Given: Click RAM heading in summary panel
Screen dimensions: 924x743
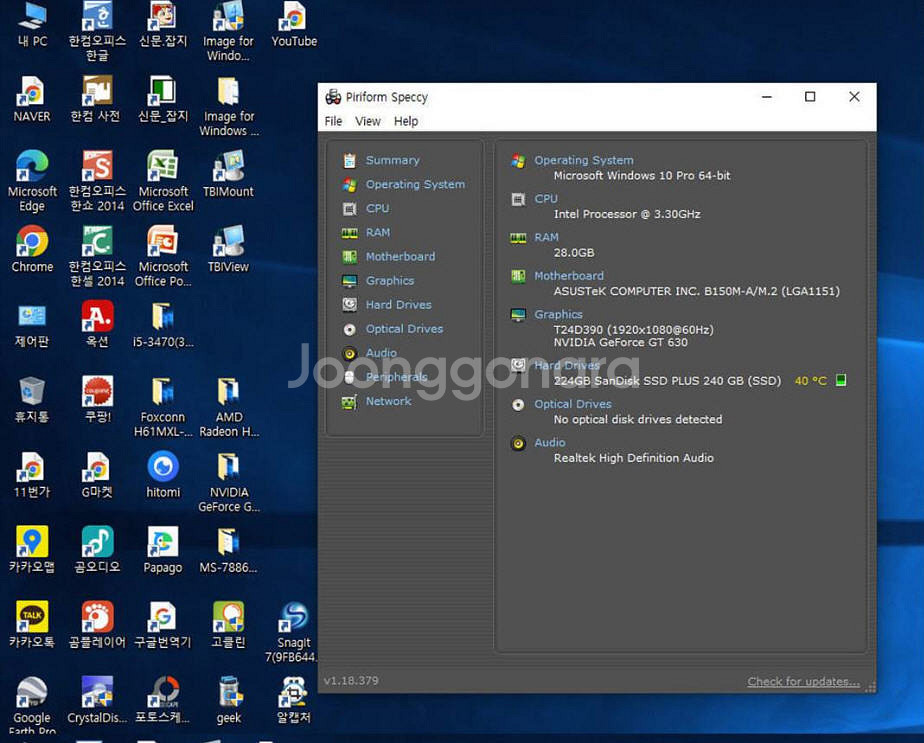Looking at the screenshot, I should click(x=546, y=237).
